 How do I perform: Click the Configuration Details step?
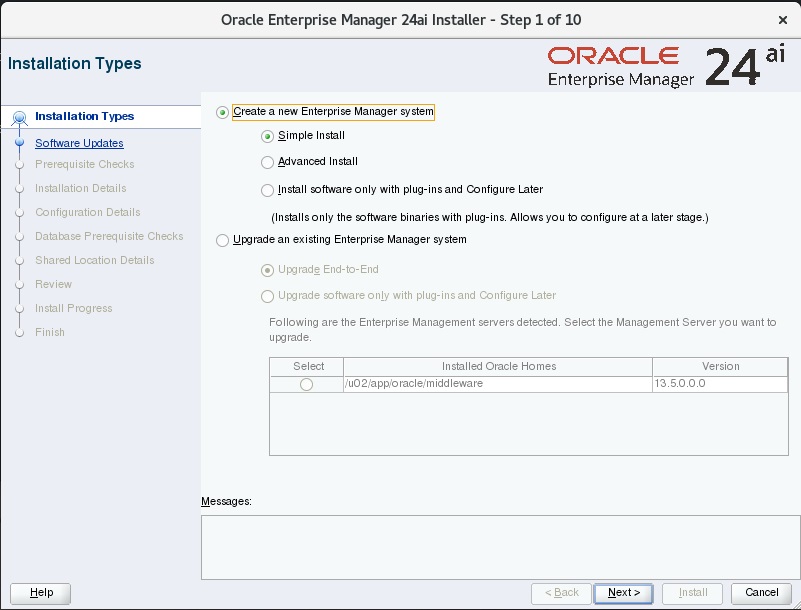(x=87, y=212)
